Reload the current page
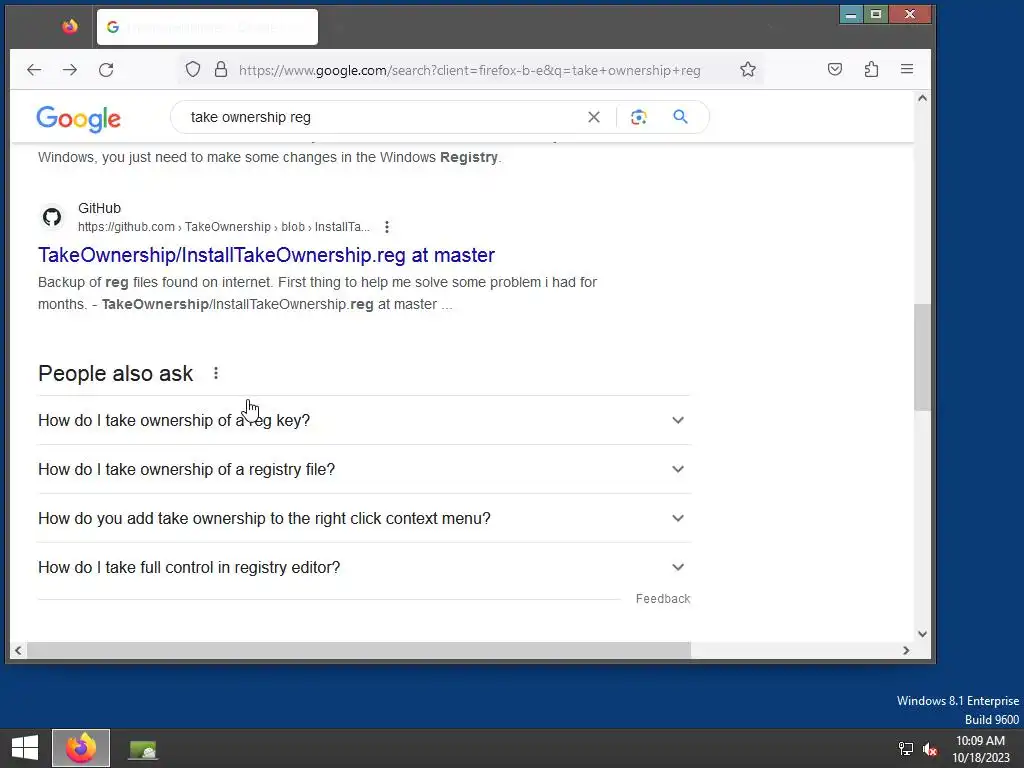 (106, 69)
